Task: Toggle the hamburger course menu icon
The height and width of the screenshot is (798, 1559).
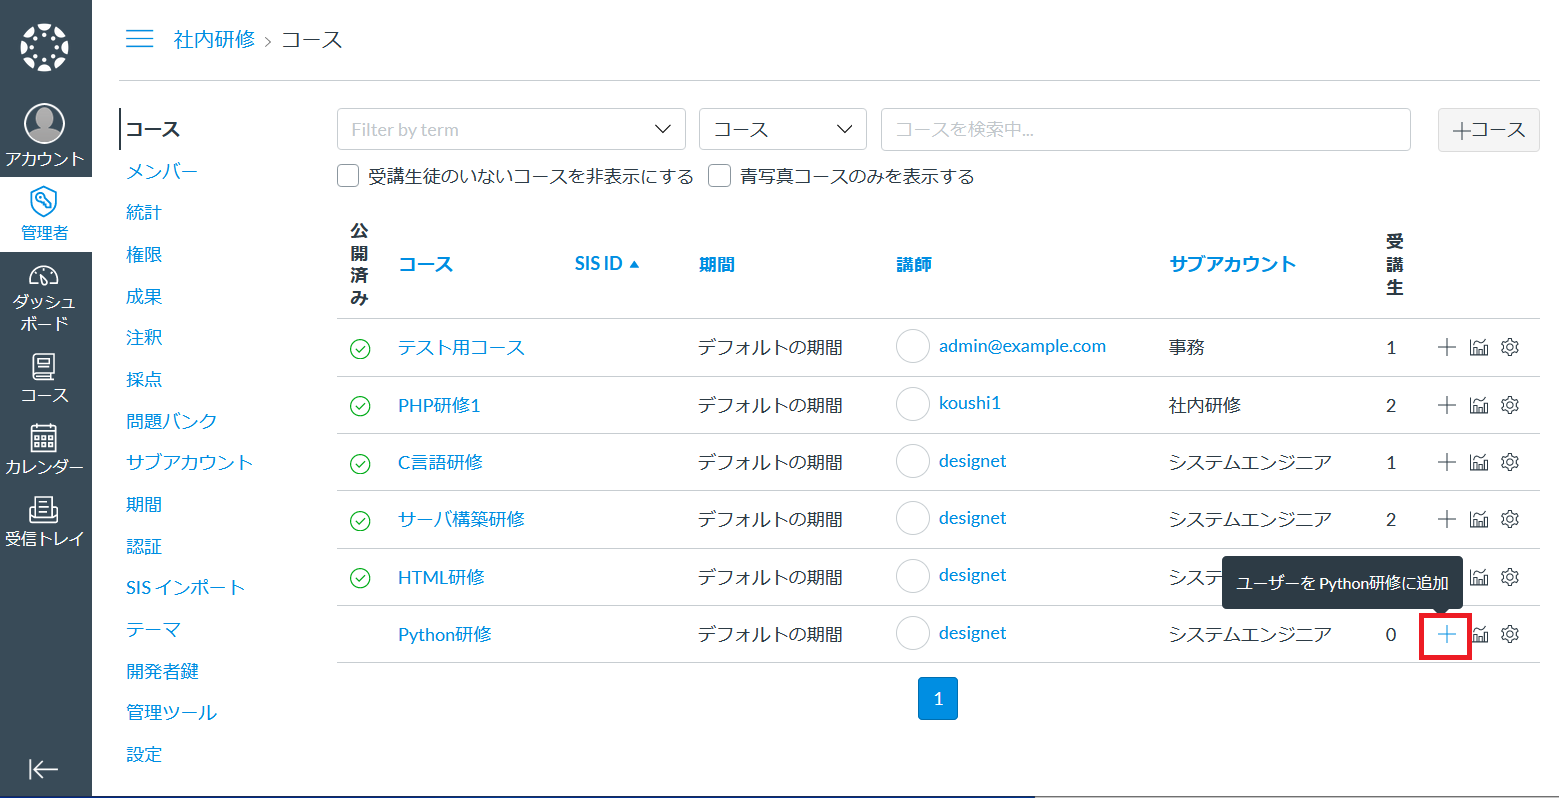Action: tap(140, 39)
